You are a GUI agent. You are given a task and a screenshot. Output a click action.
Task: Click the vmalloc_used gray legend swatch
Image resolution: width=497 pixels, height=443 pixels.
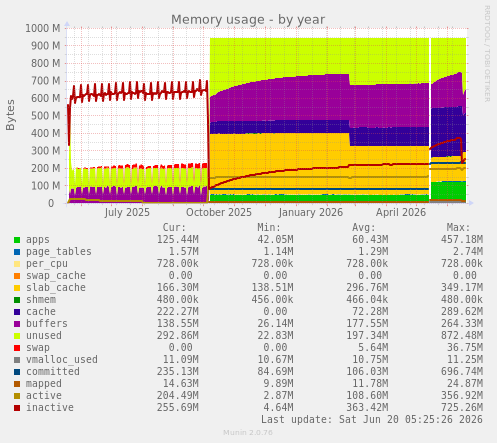pos(17,360)
